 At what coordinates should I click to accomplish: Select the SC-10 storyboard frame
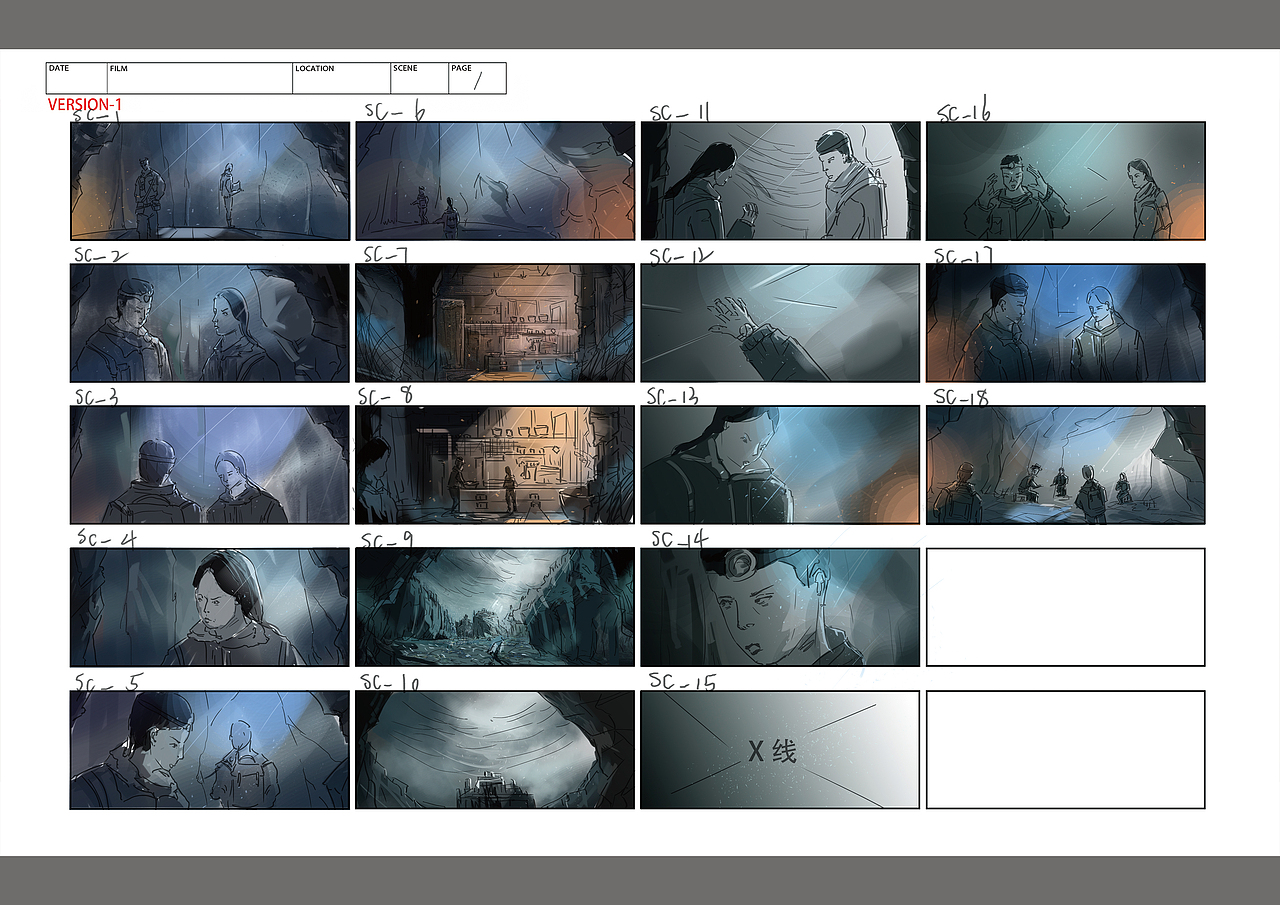click(495, 750)
